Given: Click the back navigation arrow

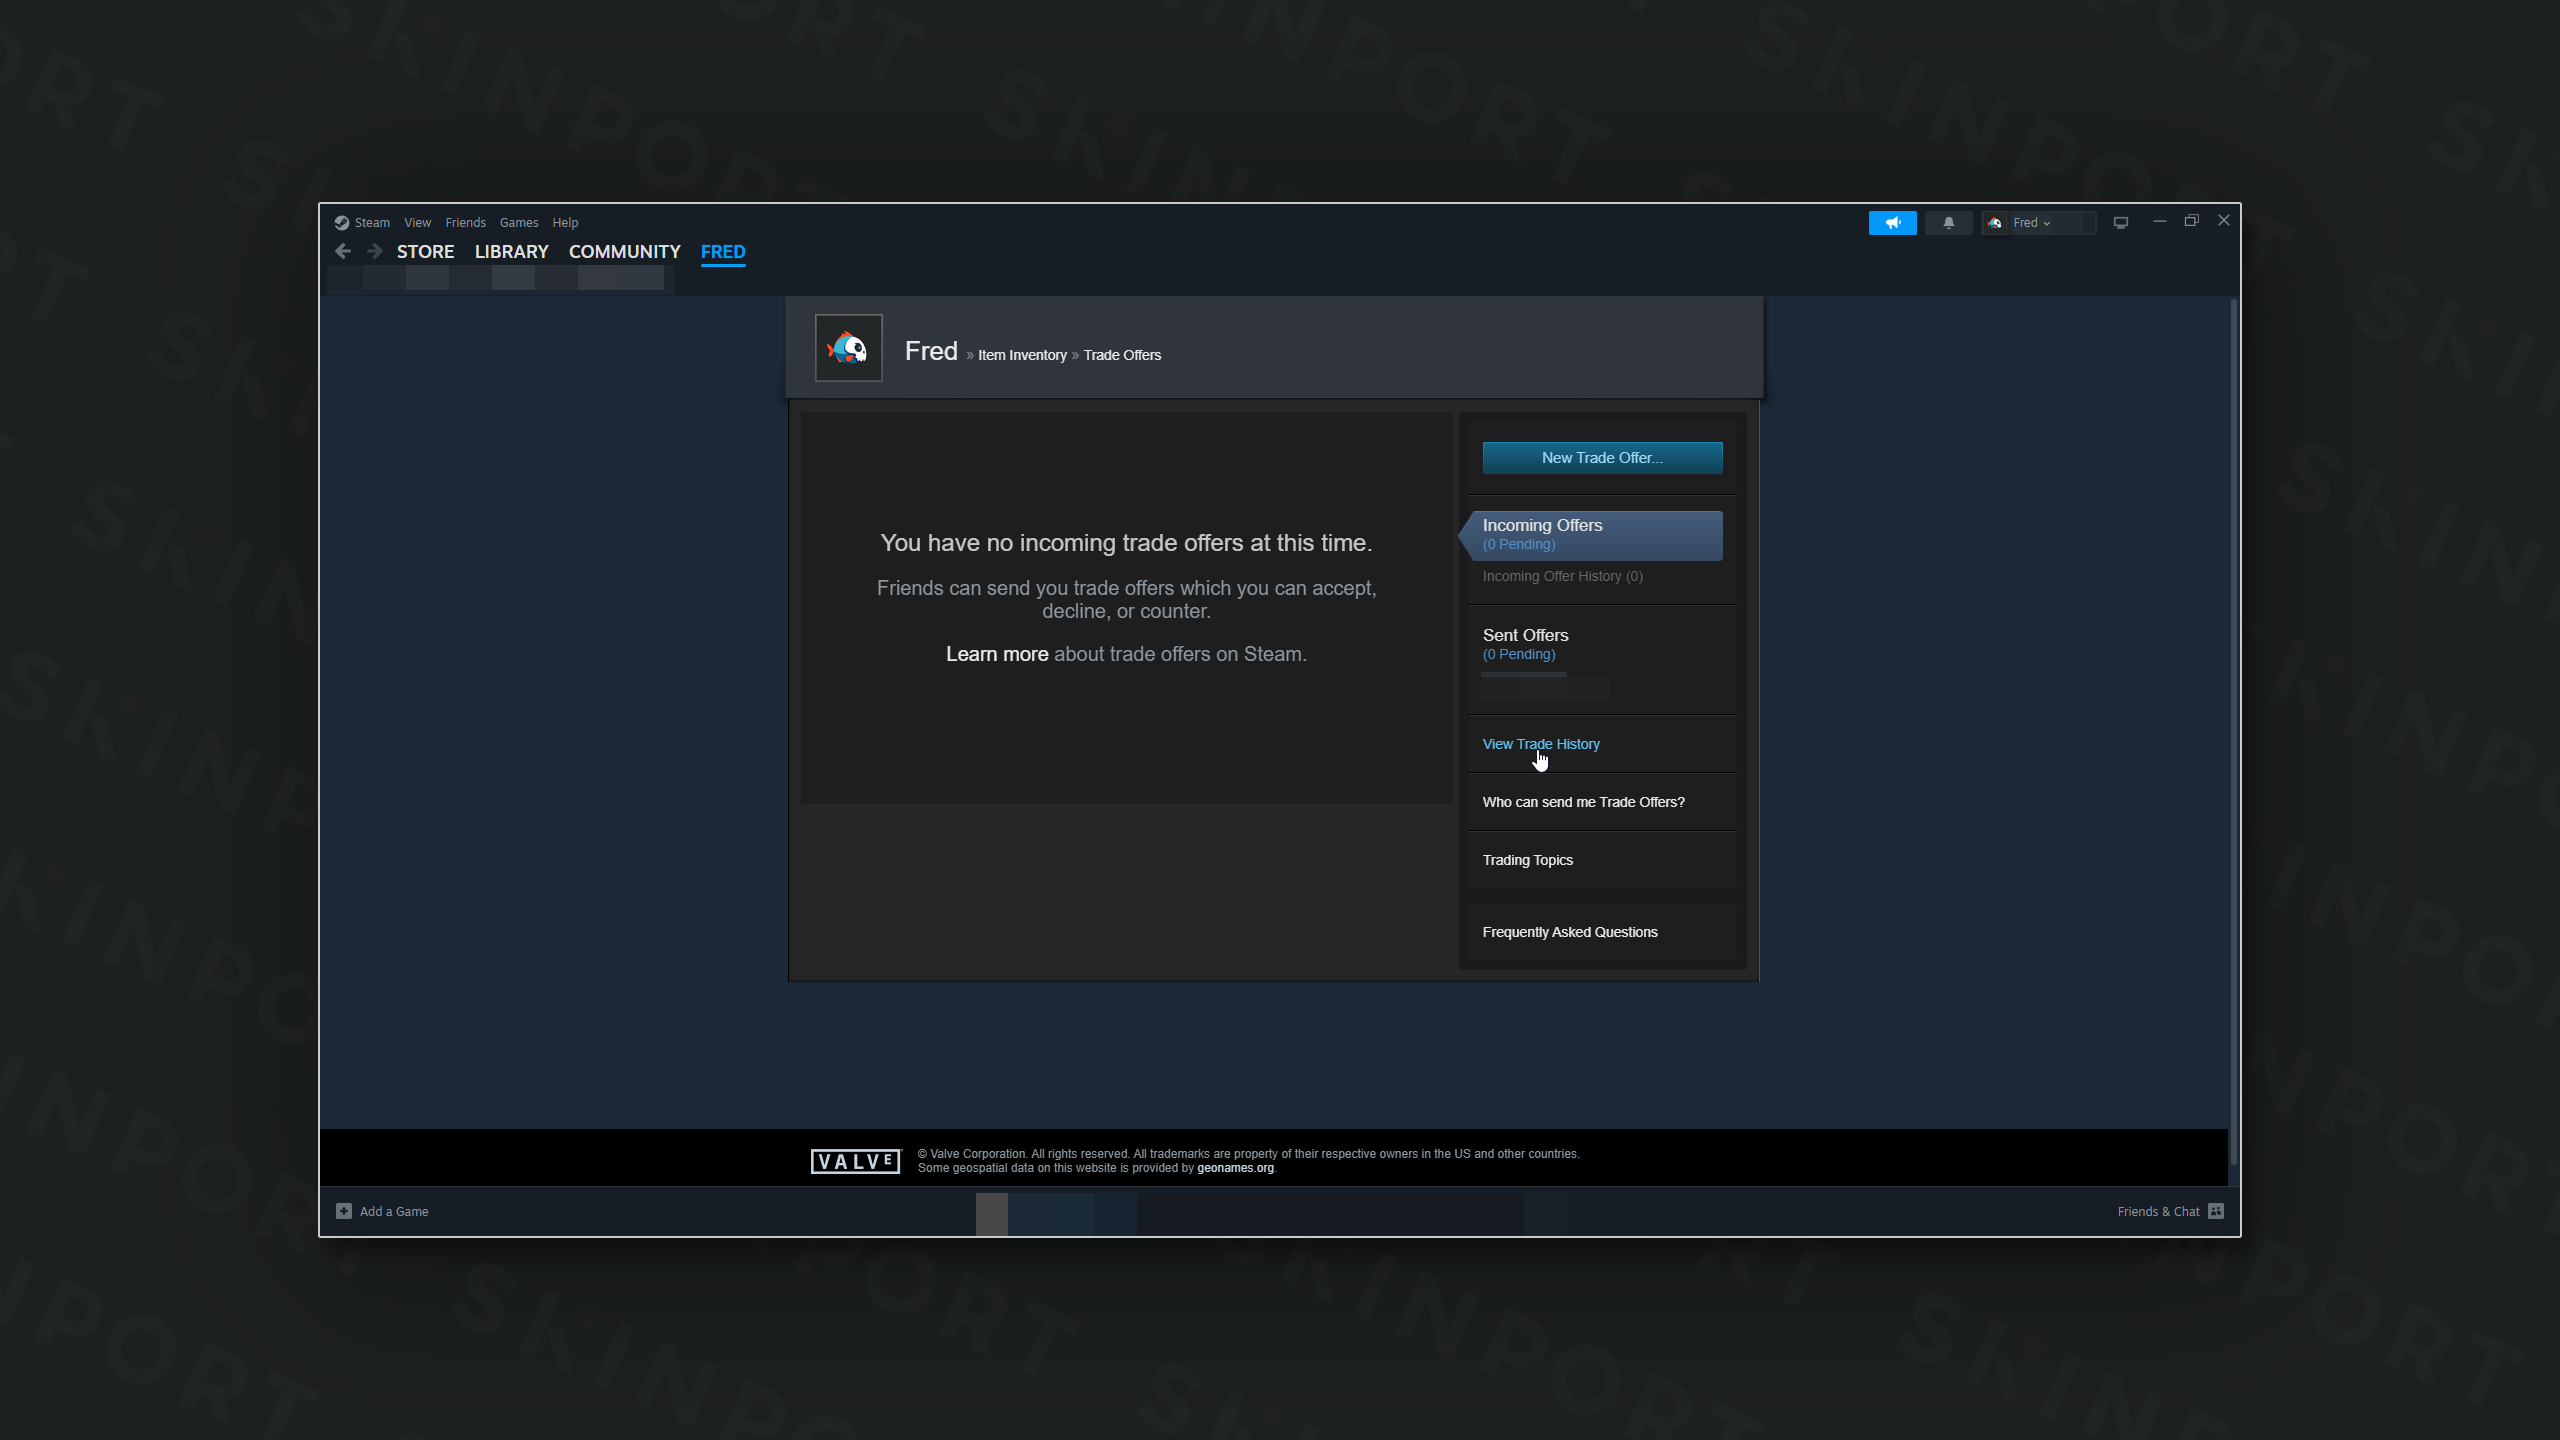Looking at the screenshot, I should coord(343,251).
